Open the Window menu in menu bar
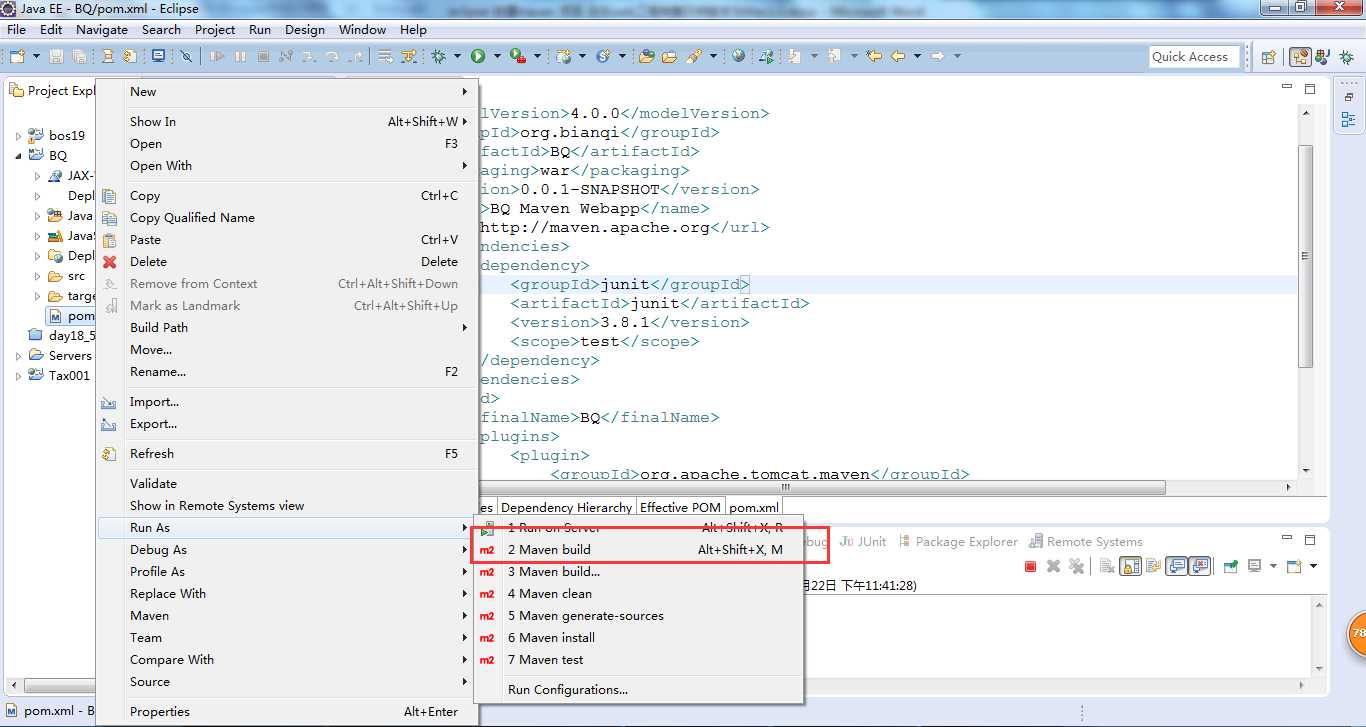Image resolution: width=1366 pixels, height=727 pixels. click(x=362, y=30)
